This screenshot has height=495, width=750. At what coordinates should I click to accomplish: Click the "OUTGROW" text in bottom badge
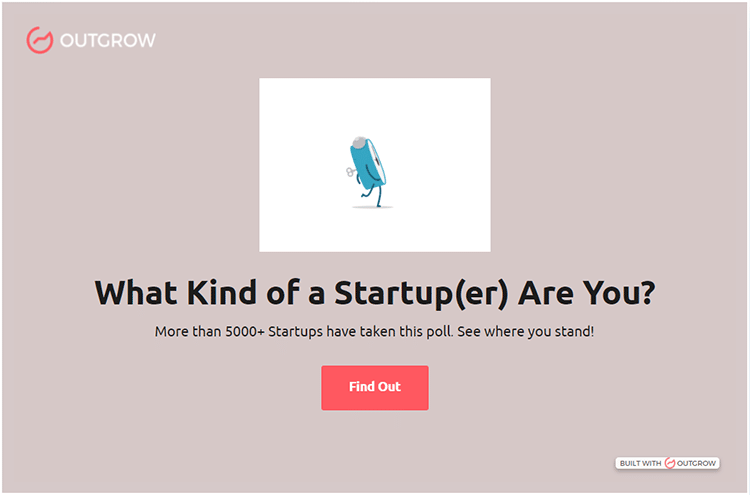[697, 463]
